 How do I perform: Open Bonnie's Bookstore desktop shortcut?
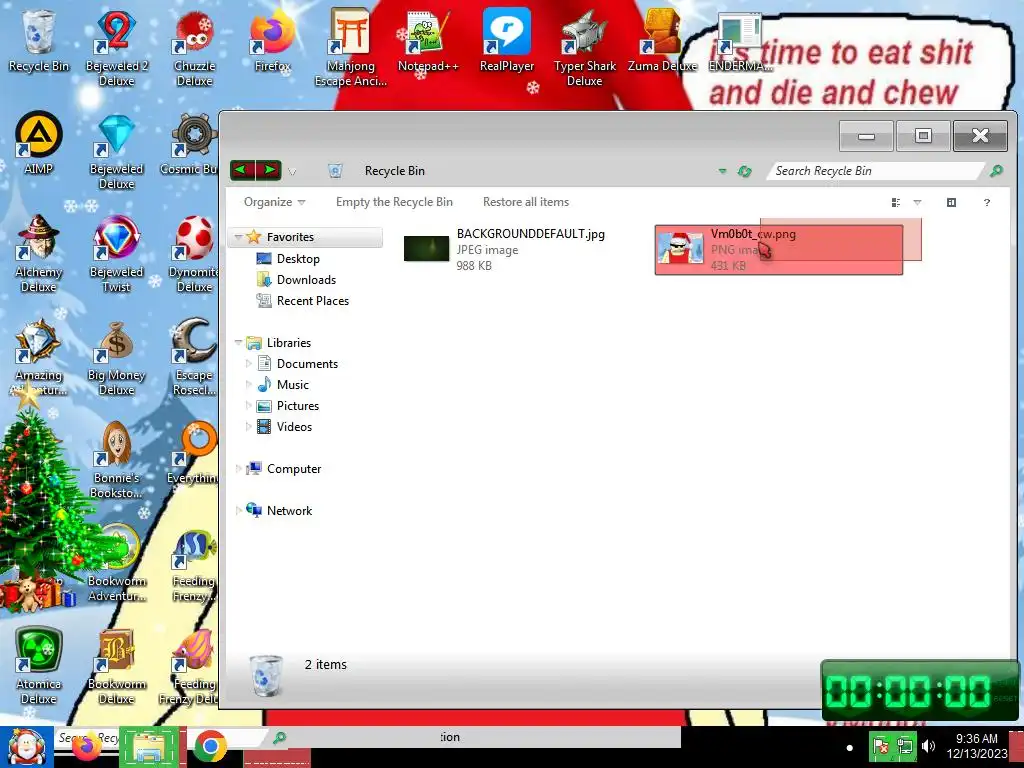coord(116,460)
